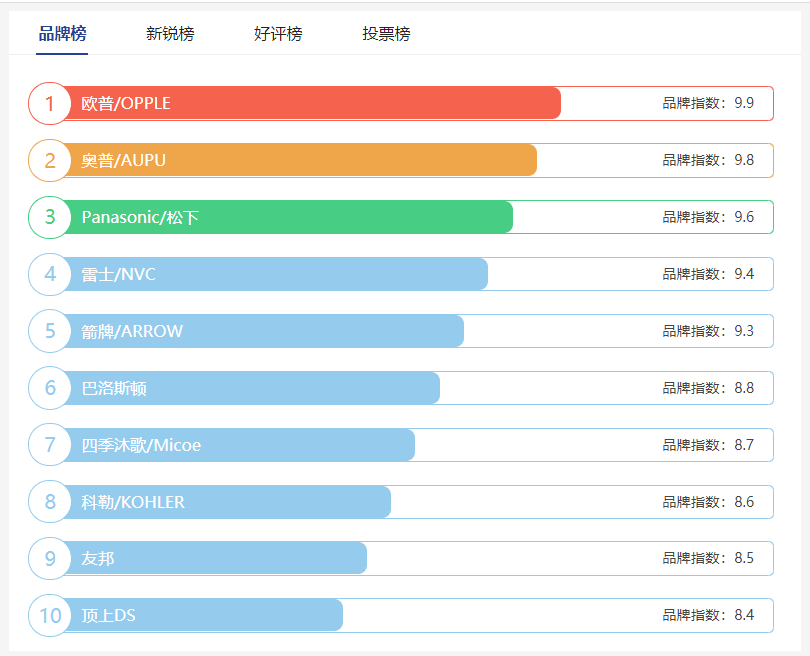Open the 投票榜 tab

click(385, 33)
